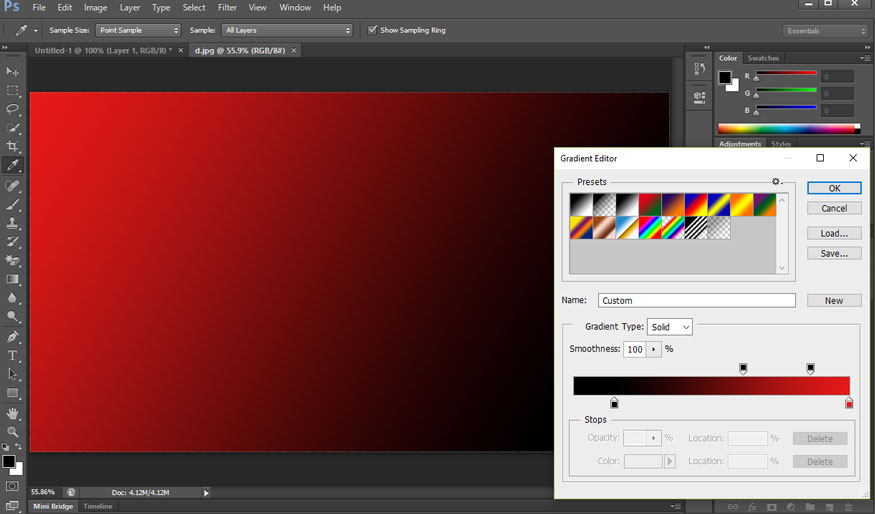This screenshot has width=875, height=514.
Task: Select the rightmost opacity stop above gradient
Action: point(810,368)
